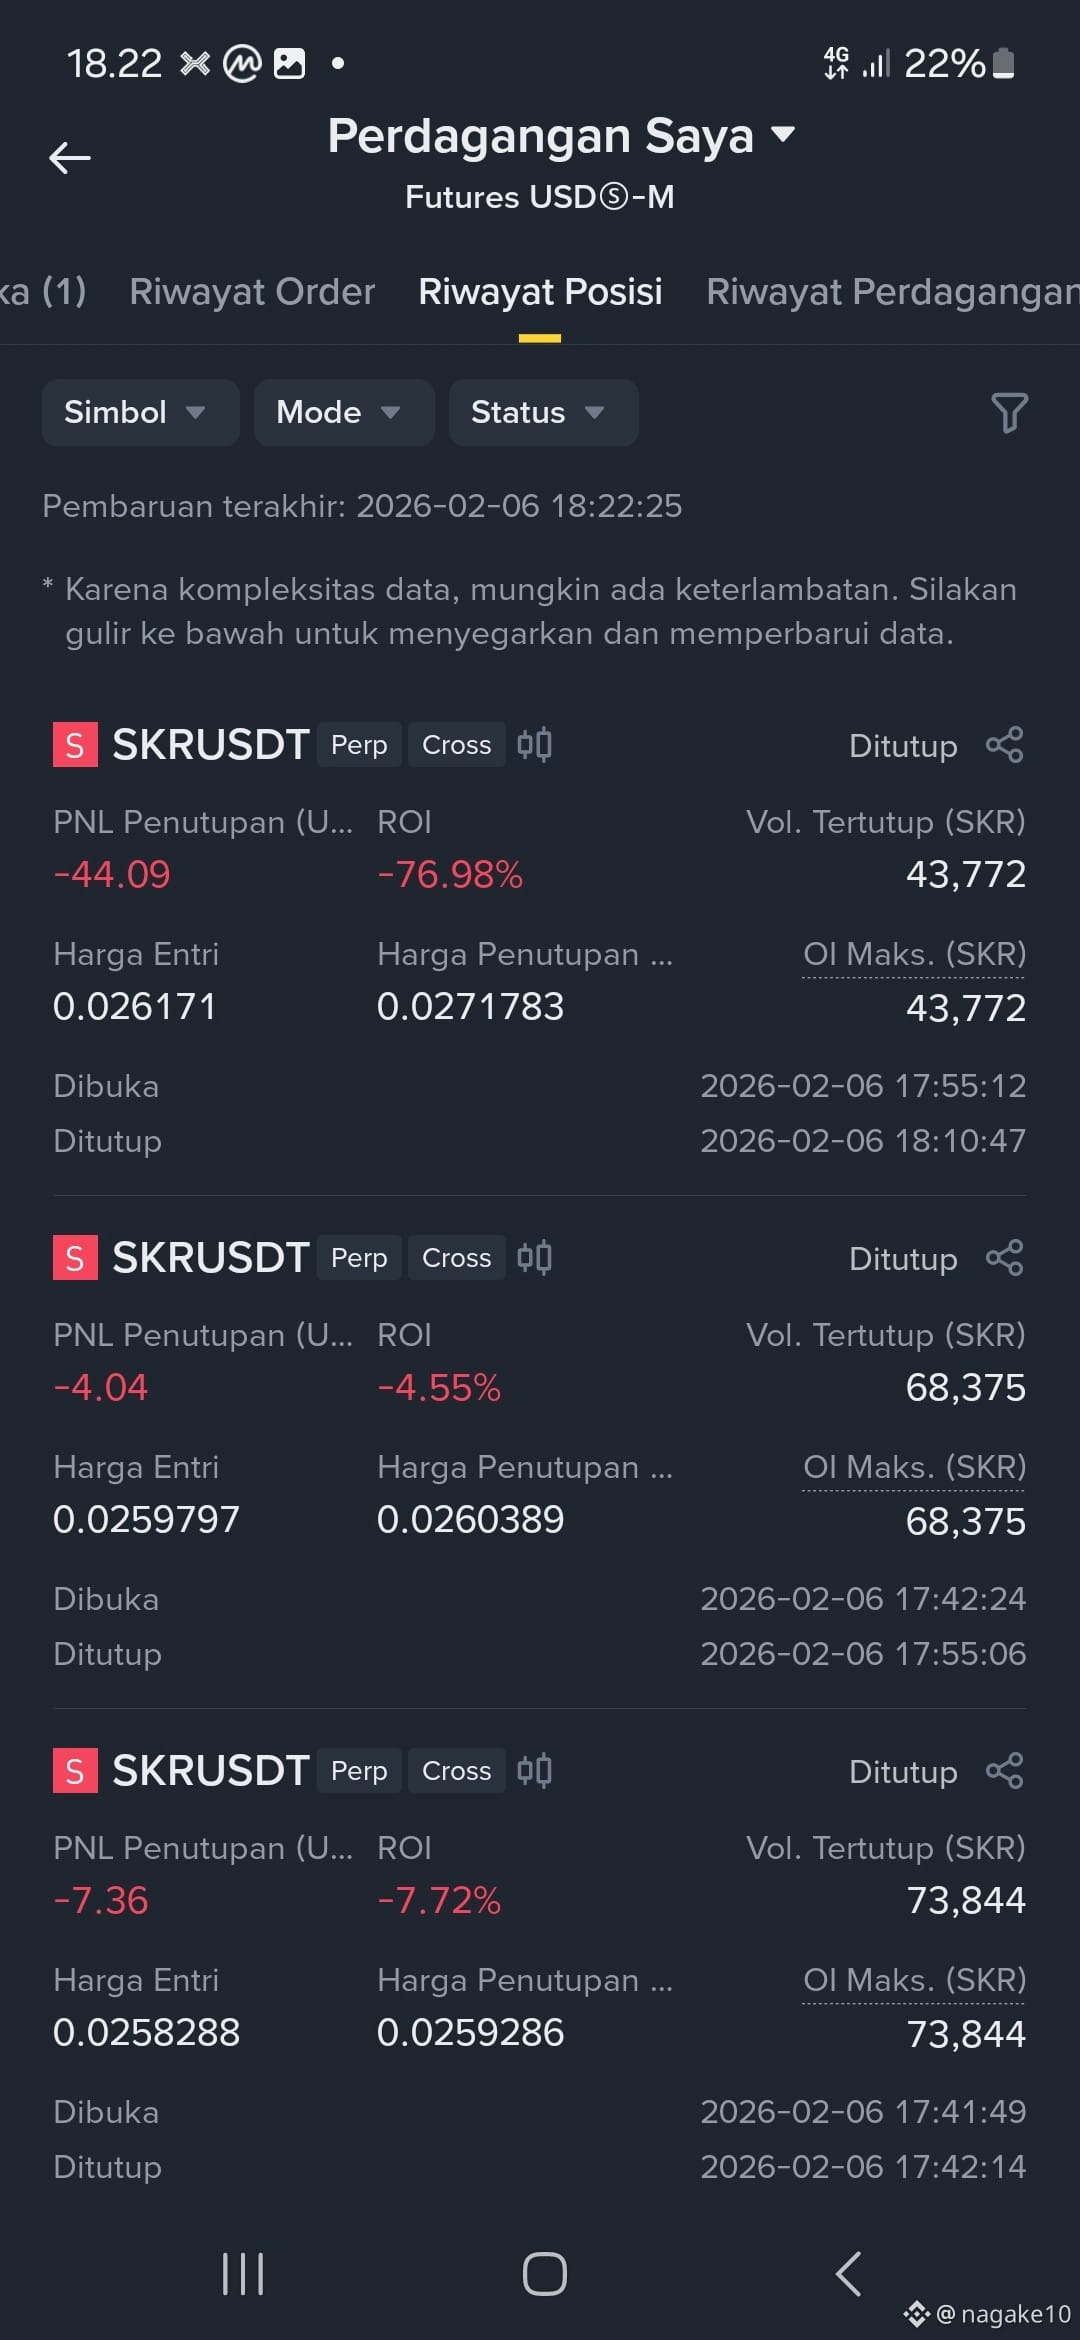Open the Perdagangan Saya title dropdown
Screen dimensions: 1080x2340
561,136
